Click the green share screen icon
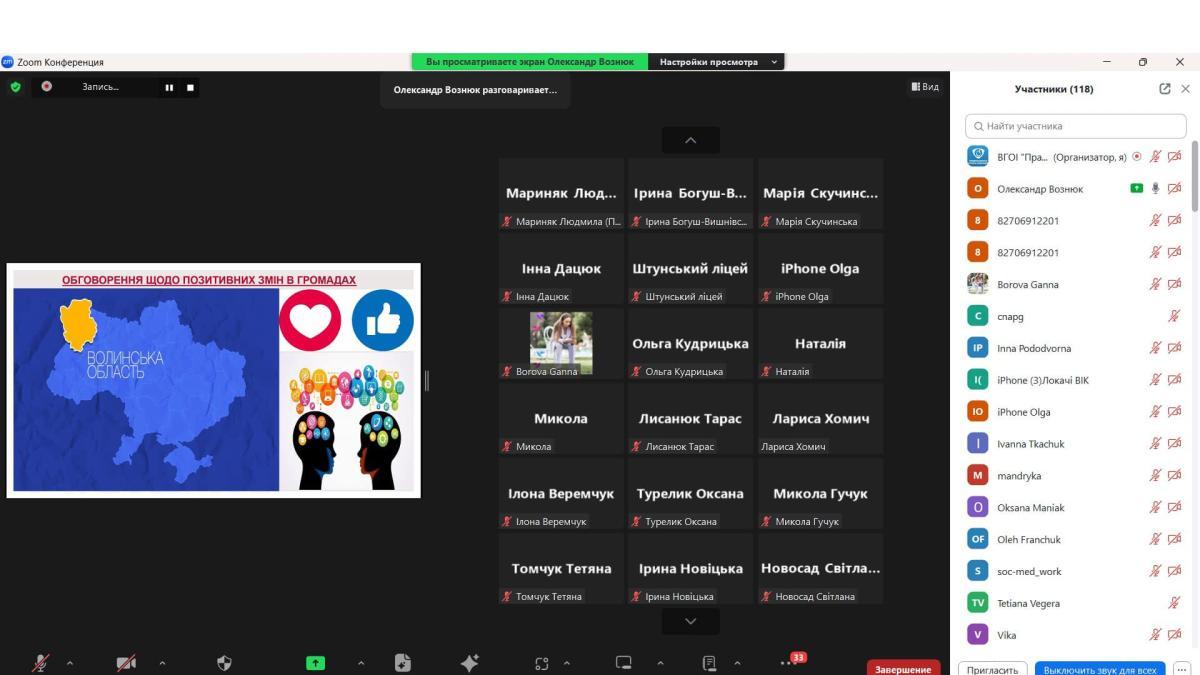This screenshot has width=1200, height=675. point(315,662)
